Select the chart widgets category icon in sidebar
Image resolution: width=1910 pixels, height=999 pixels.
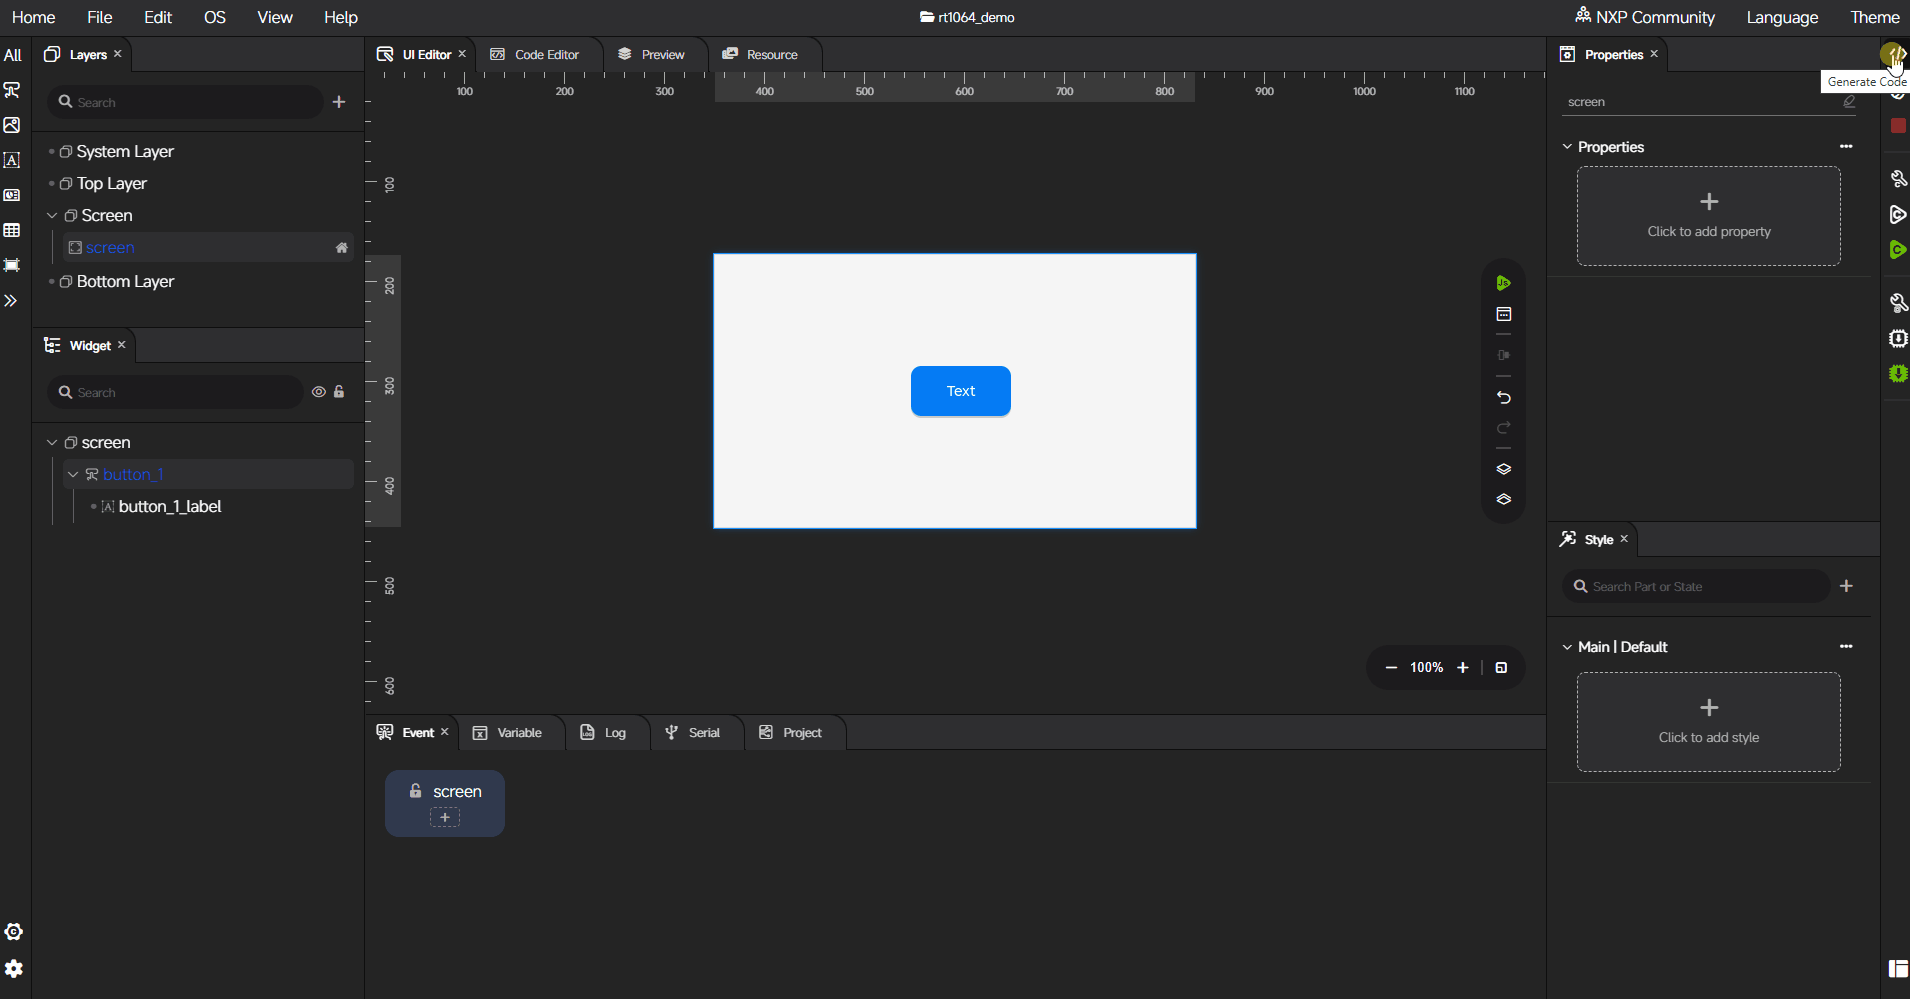(12, 195)
